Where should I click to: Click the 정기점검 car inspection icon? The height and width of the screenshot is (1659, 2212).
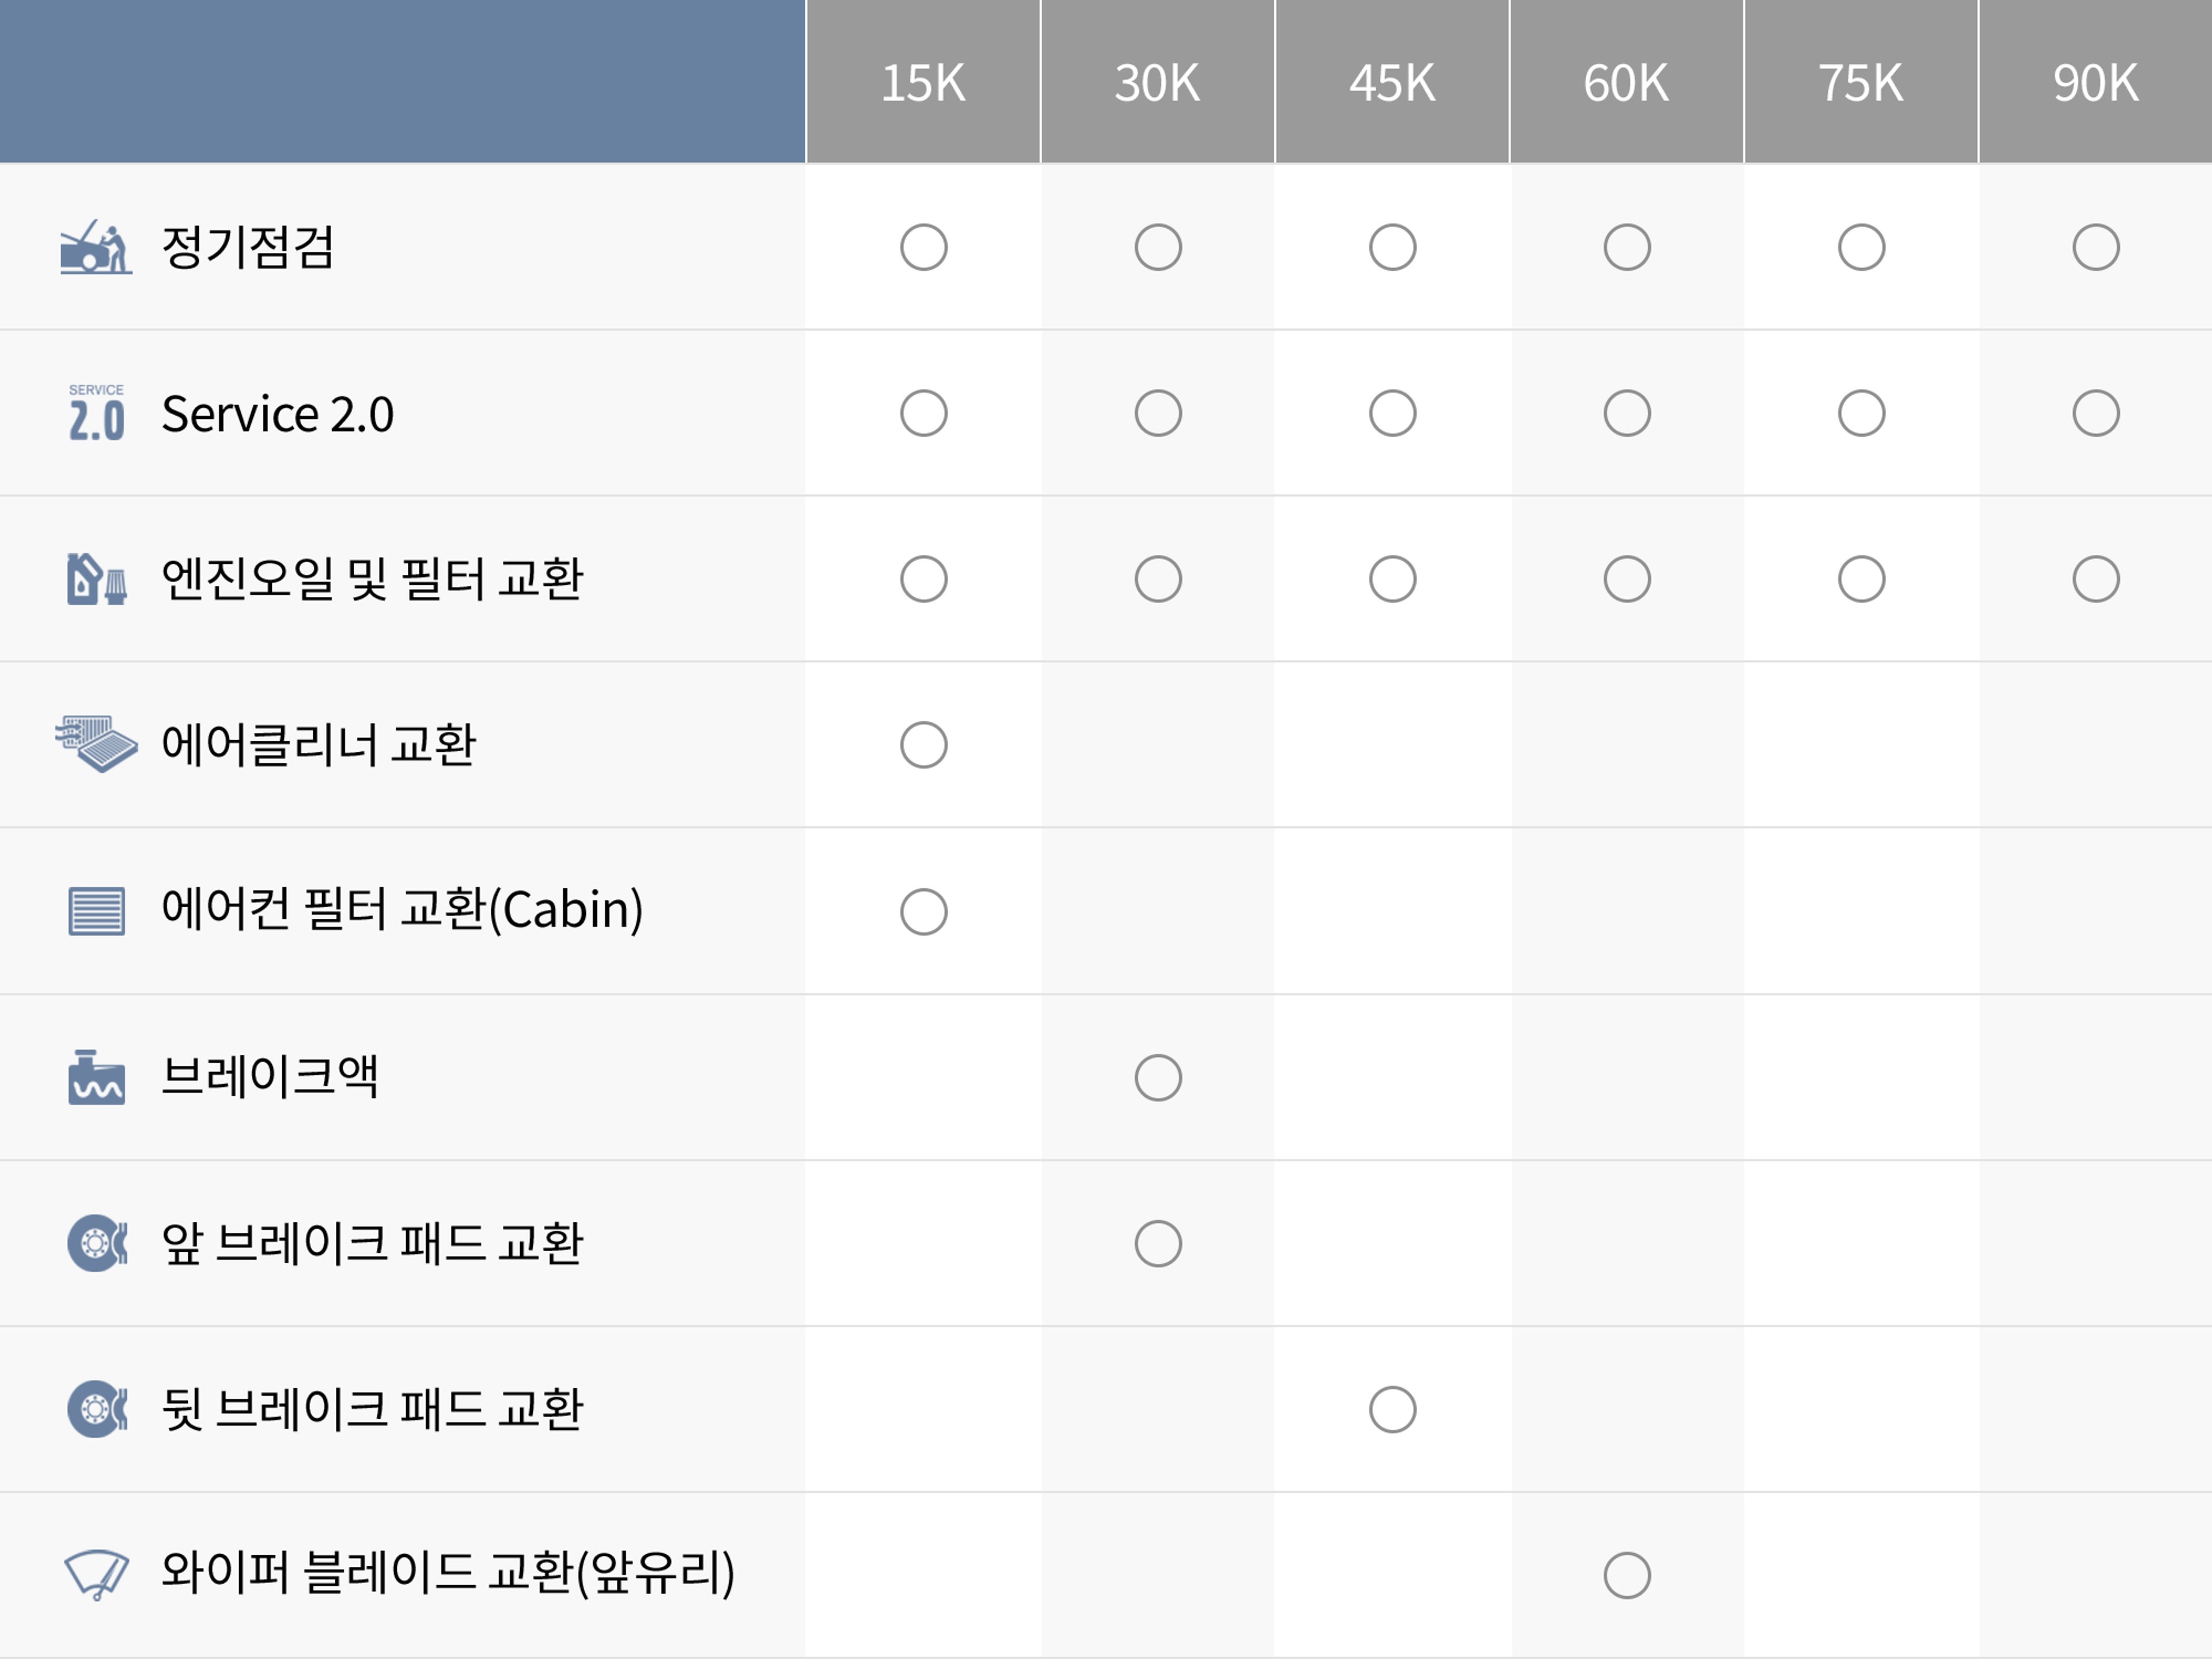(96, 247)
